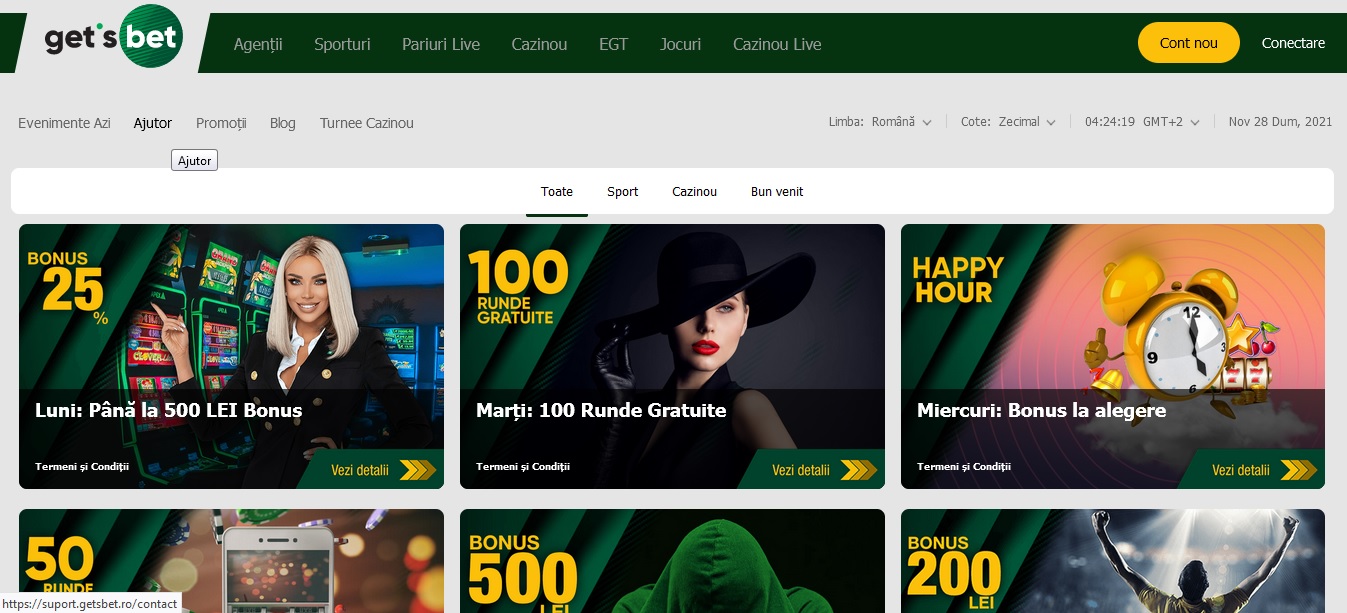Click the yellow arrows on the Miercuri card
Screen dimensions: 1347x613
click(1299, 470)
